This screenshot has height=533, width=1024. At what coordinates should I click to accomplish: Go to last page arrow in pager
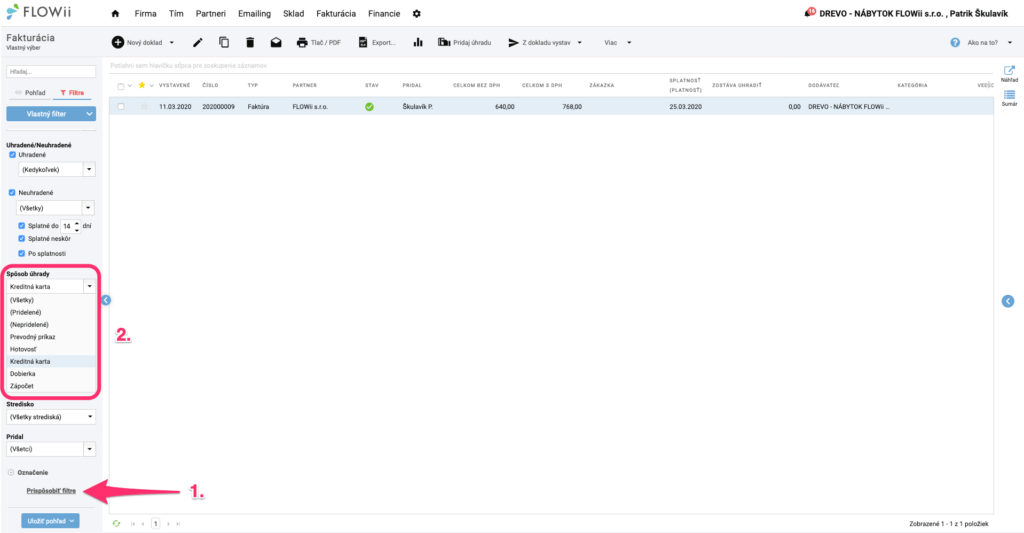(178, 523)
